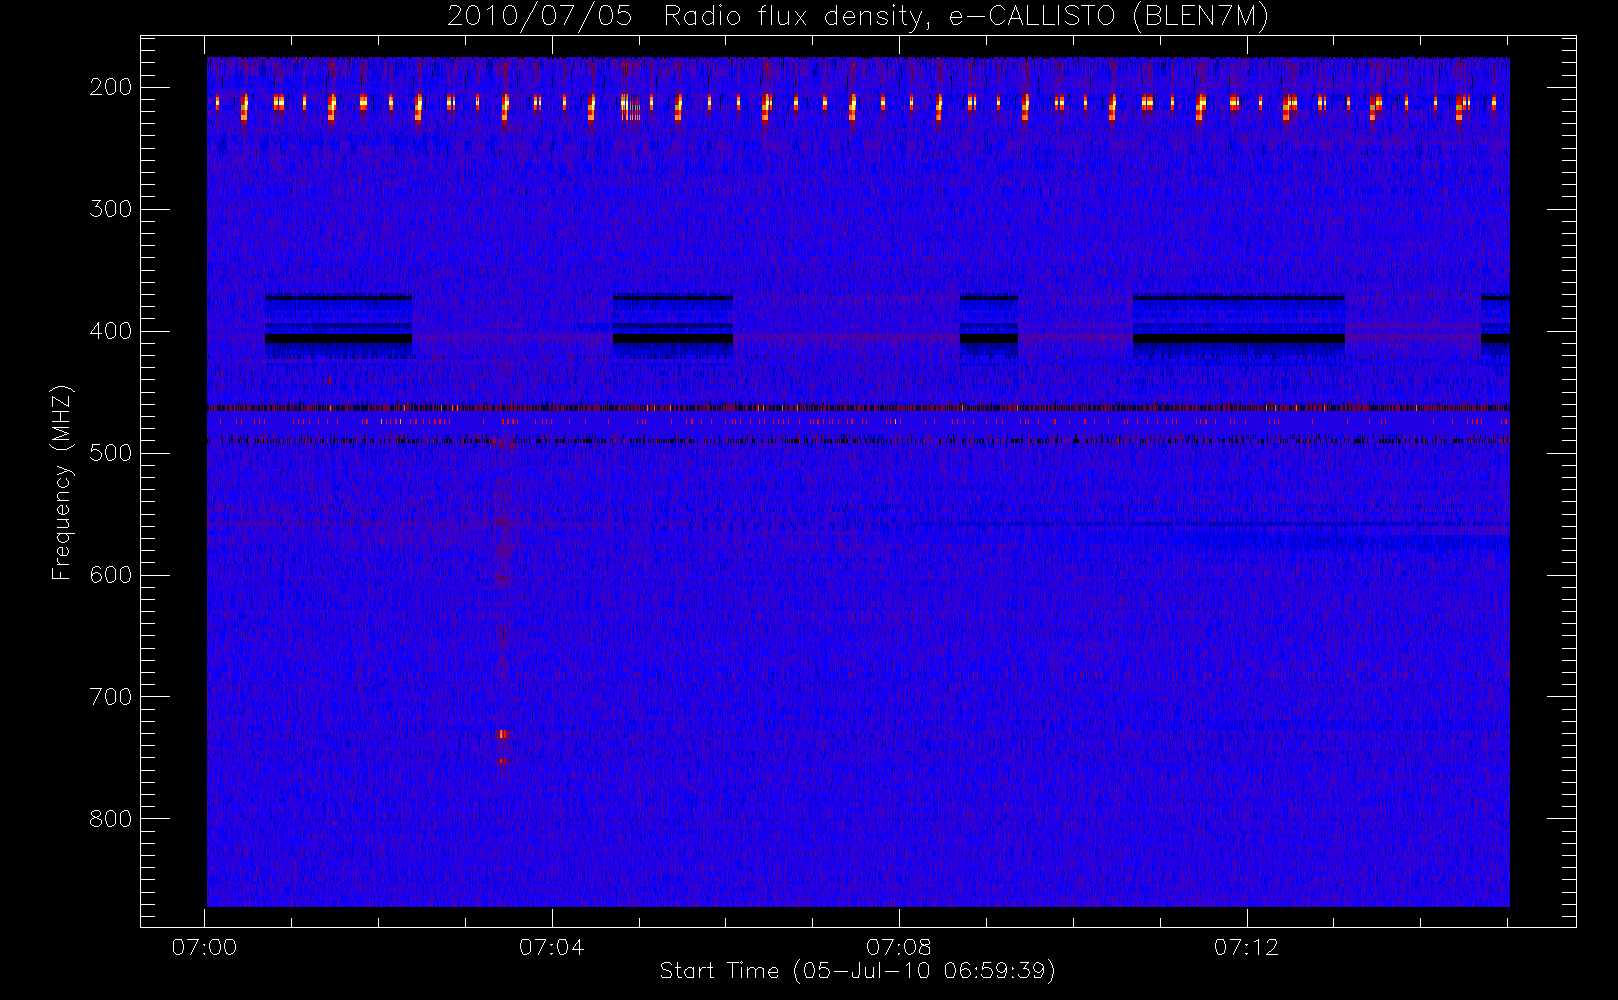Viewport: 1618px width, 1000px height.
Task: Click the 'Start Time (05-Jul-10 06:59:39)' axis label
Action: [x=858, y=971]
